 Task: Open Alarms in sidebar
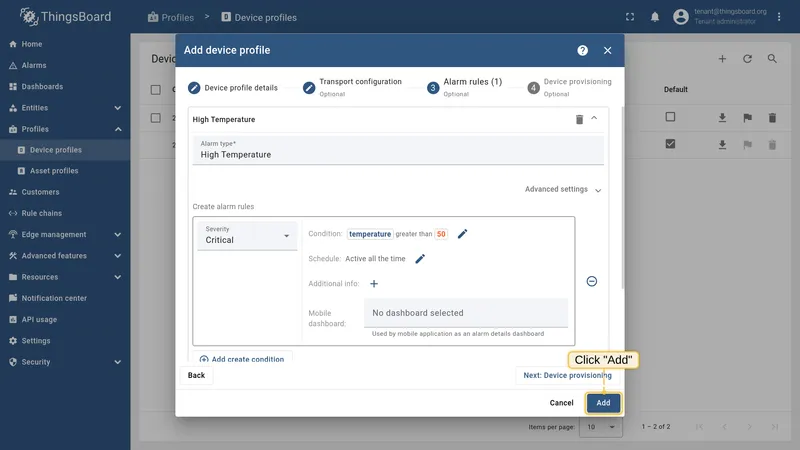(x=65, y=65)
